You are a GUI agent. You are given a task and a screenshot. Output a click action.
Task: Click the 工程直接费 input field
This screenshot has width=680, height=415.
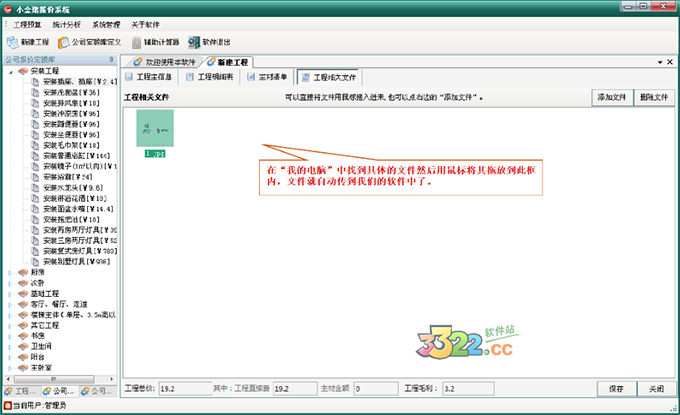(x=295, y=389)
